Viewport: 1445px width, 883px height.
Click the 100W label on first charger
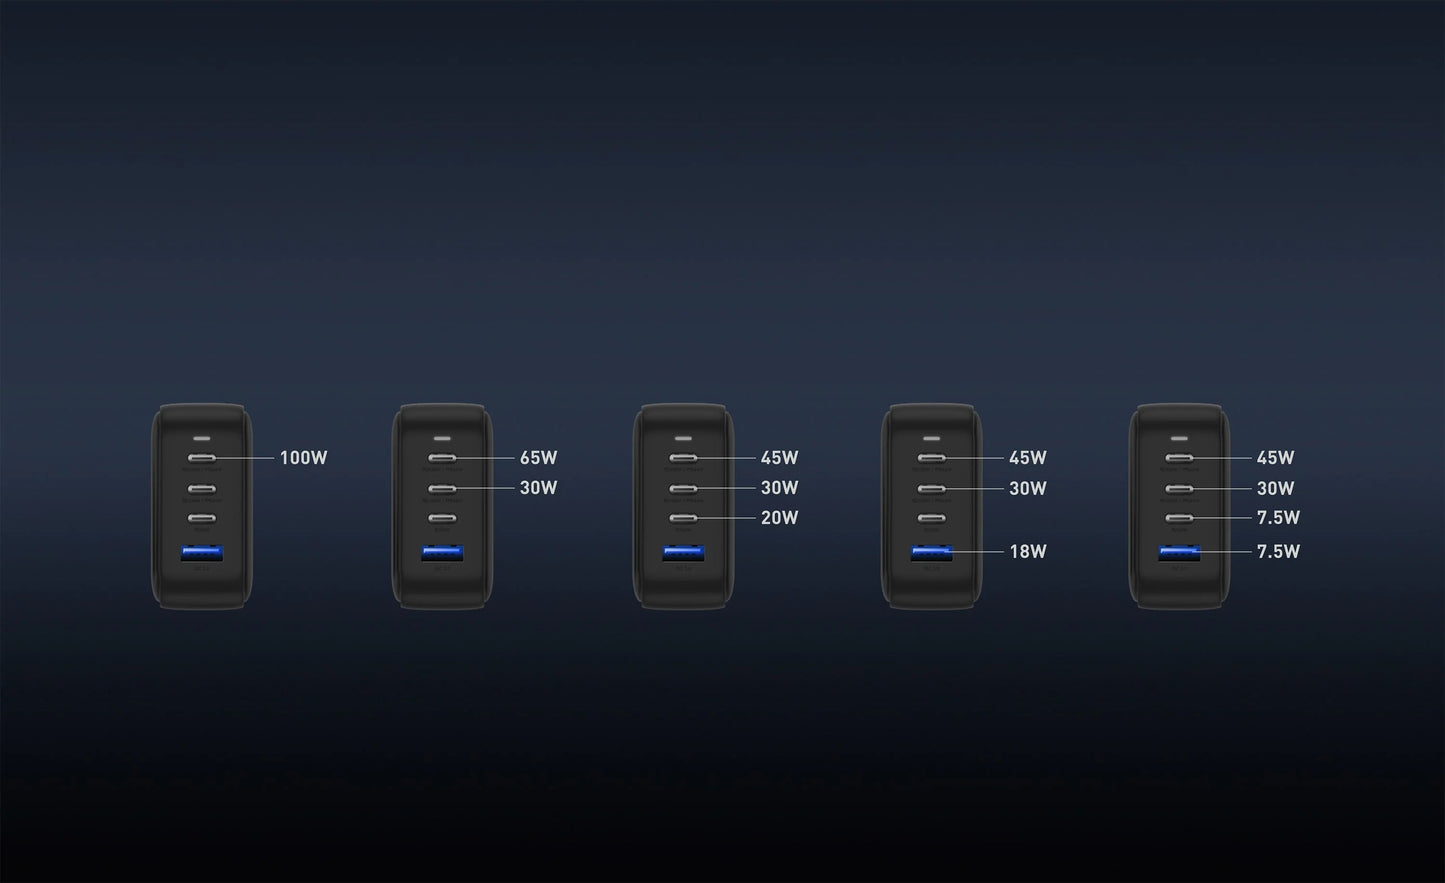pyautogui.click(x=303, y=458)
